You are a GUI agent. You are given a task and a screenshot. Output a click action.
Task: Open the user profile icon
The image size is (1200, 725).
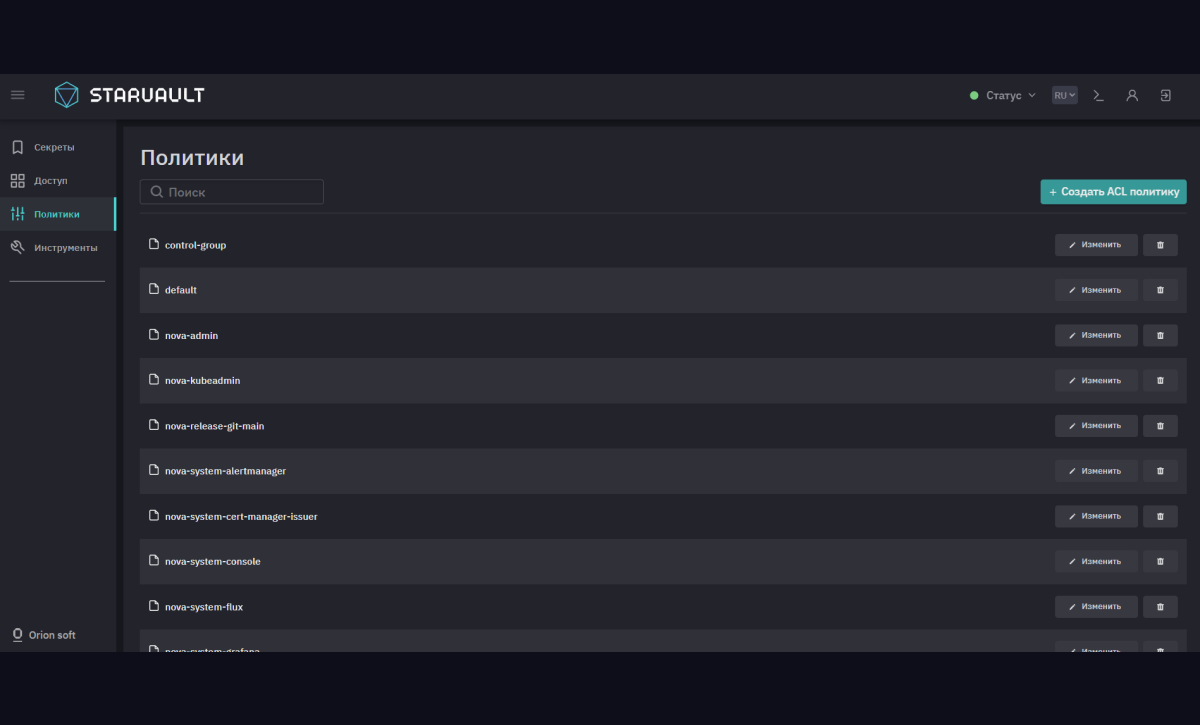pos(1132,96)
